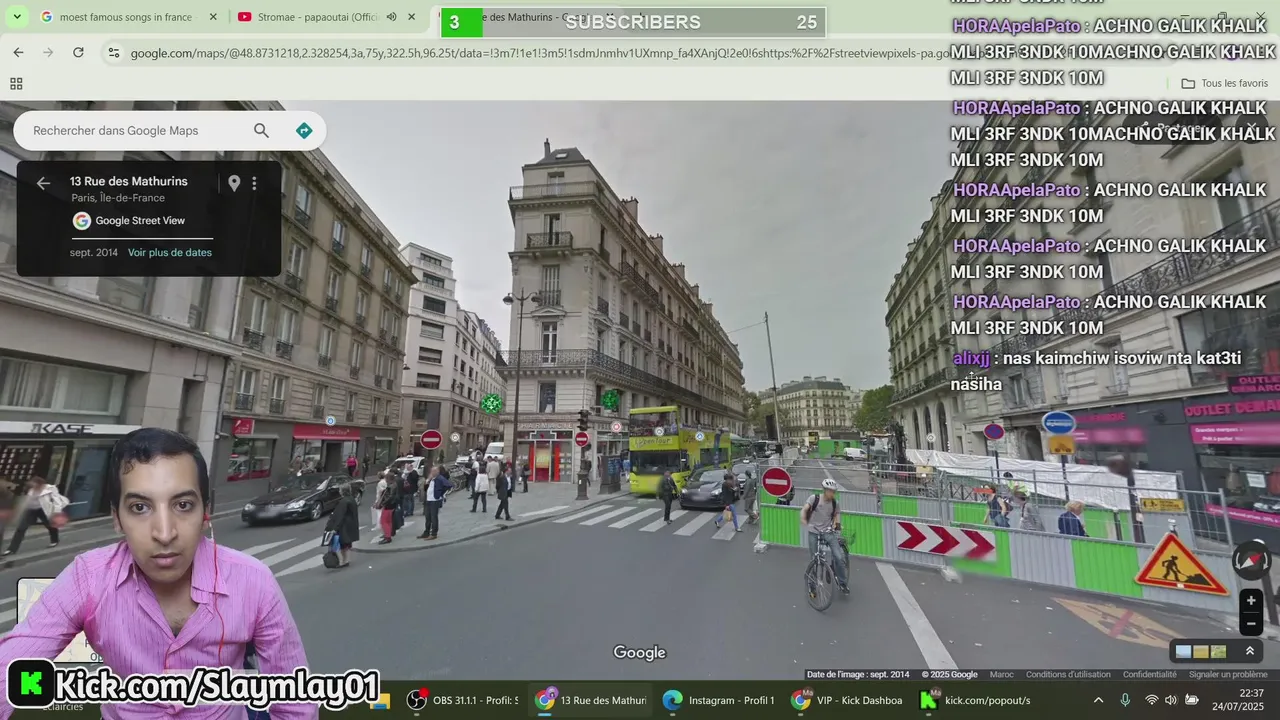Open 'Tous les favoris' bookmarks folder

[x=1224, y=84]
